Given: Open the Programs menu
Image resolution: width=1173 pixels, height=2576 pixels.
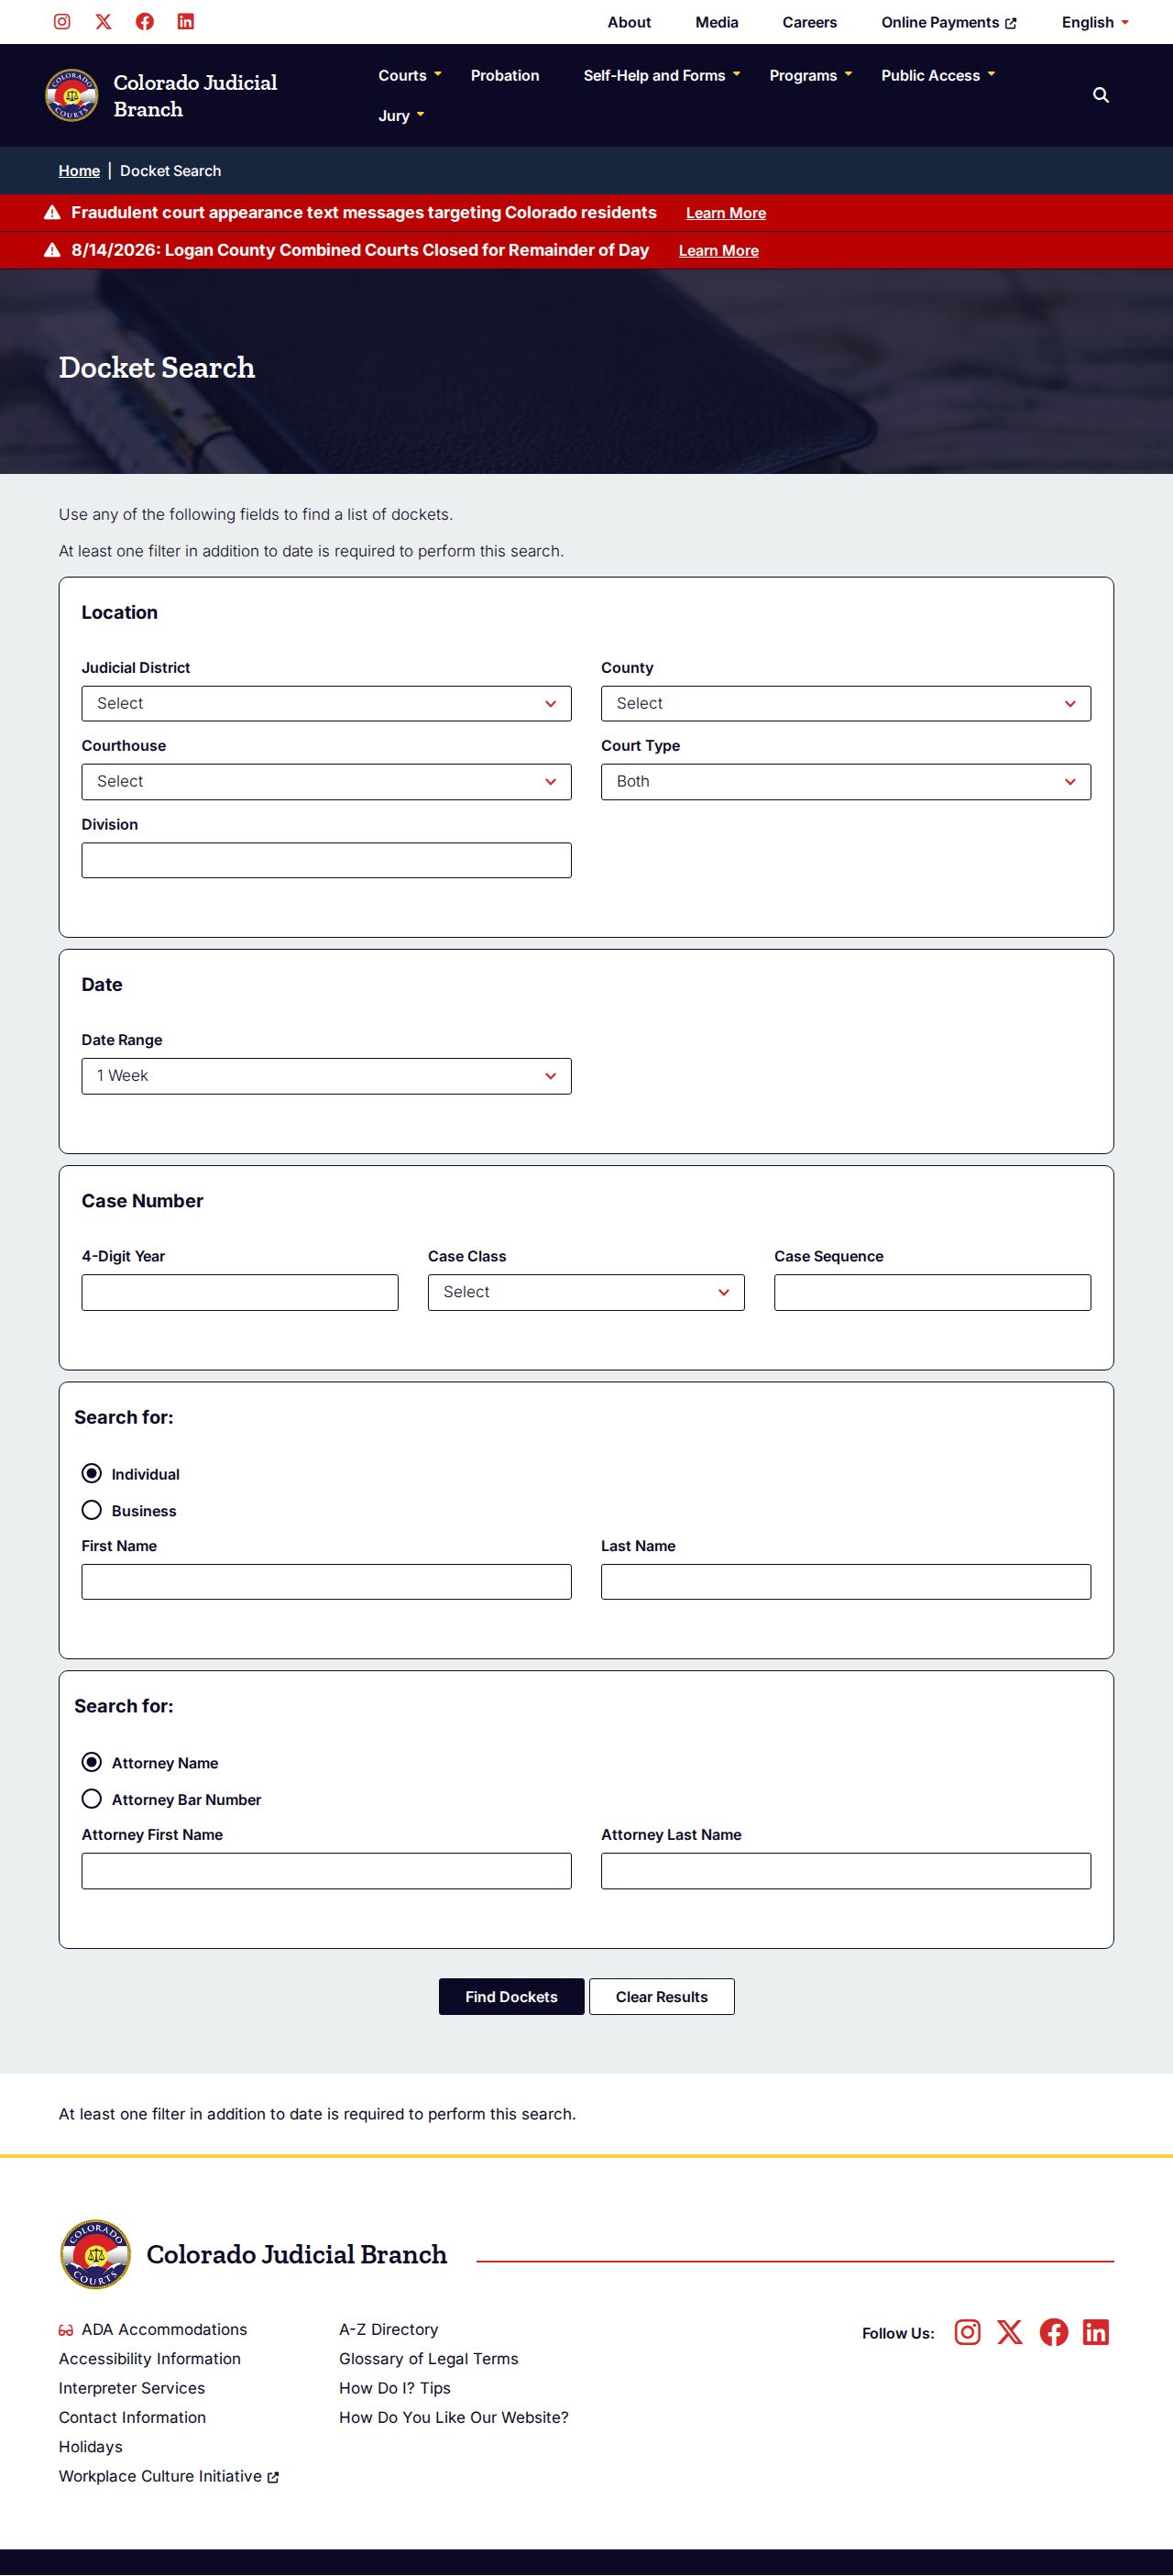Looking at the screenshot, I should pyautogui.click(x=811, y=76).
